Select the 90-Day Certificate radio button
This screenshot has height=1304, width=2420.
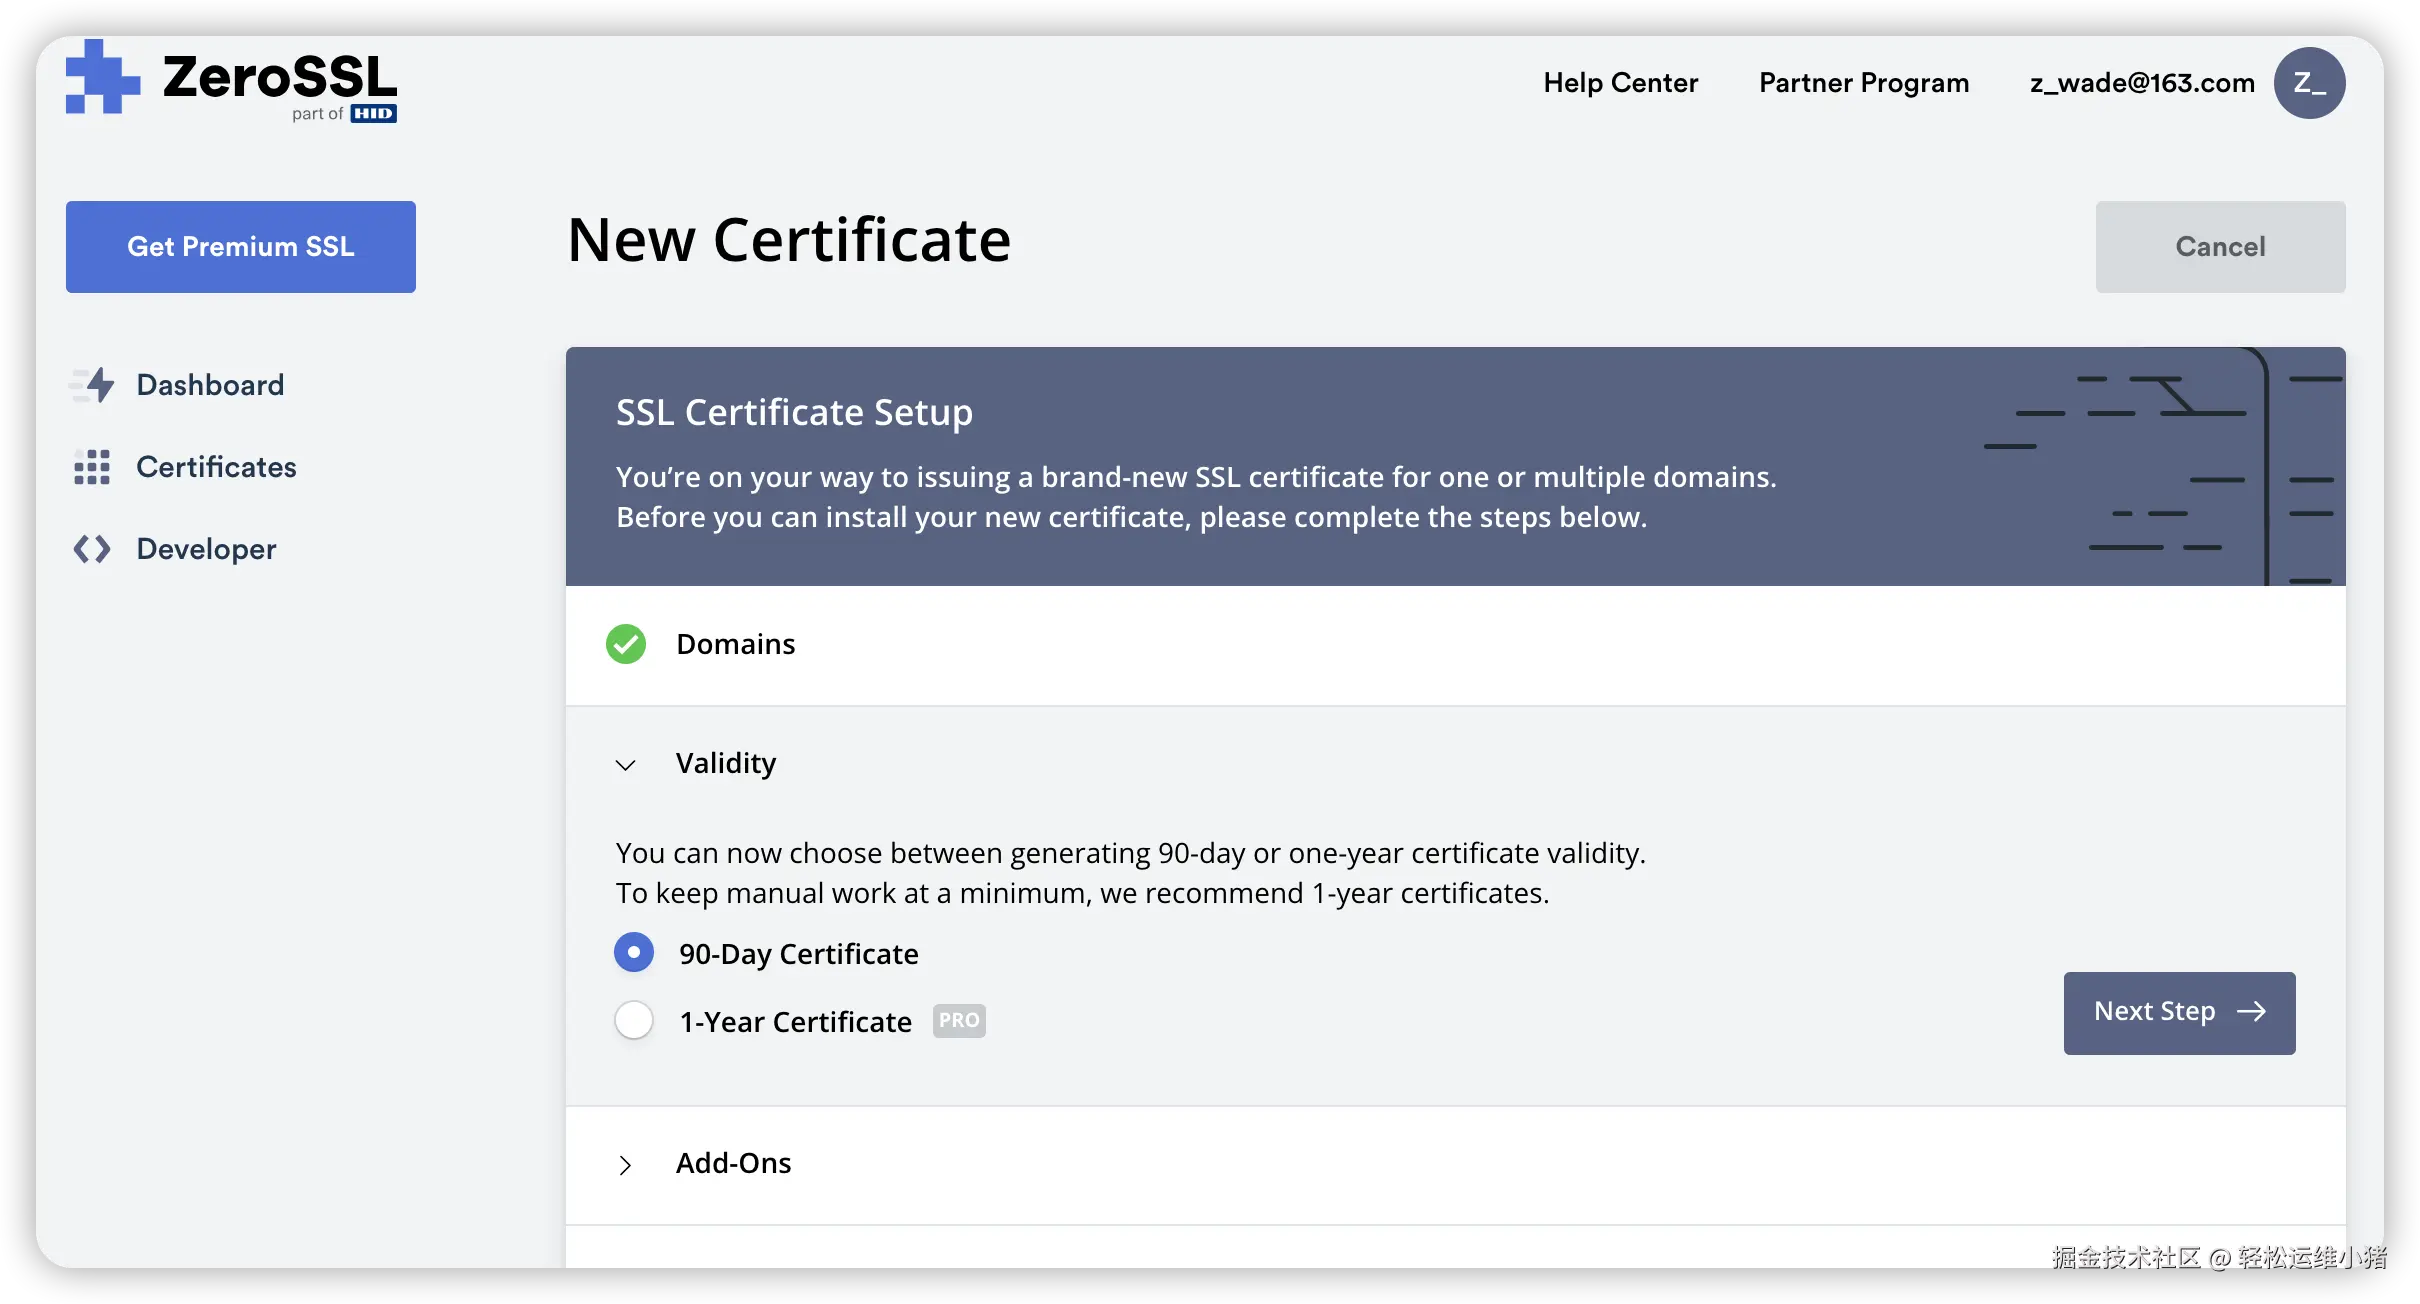pos(634,953)
